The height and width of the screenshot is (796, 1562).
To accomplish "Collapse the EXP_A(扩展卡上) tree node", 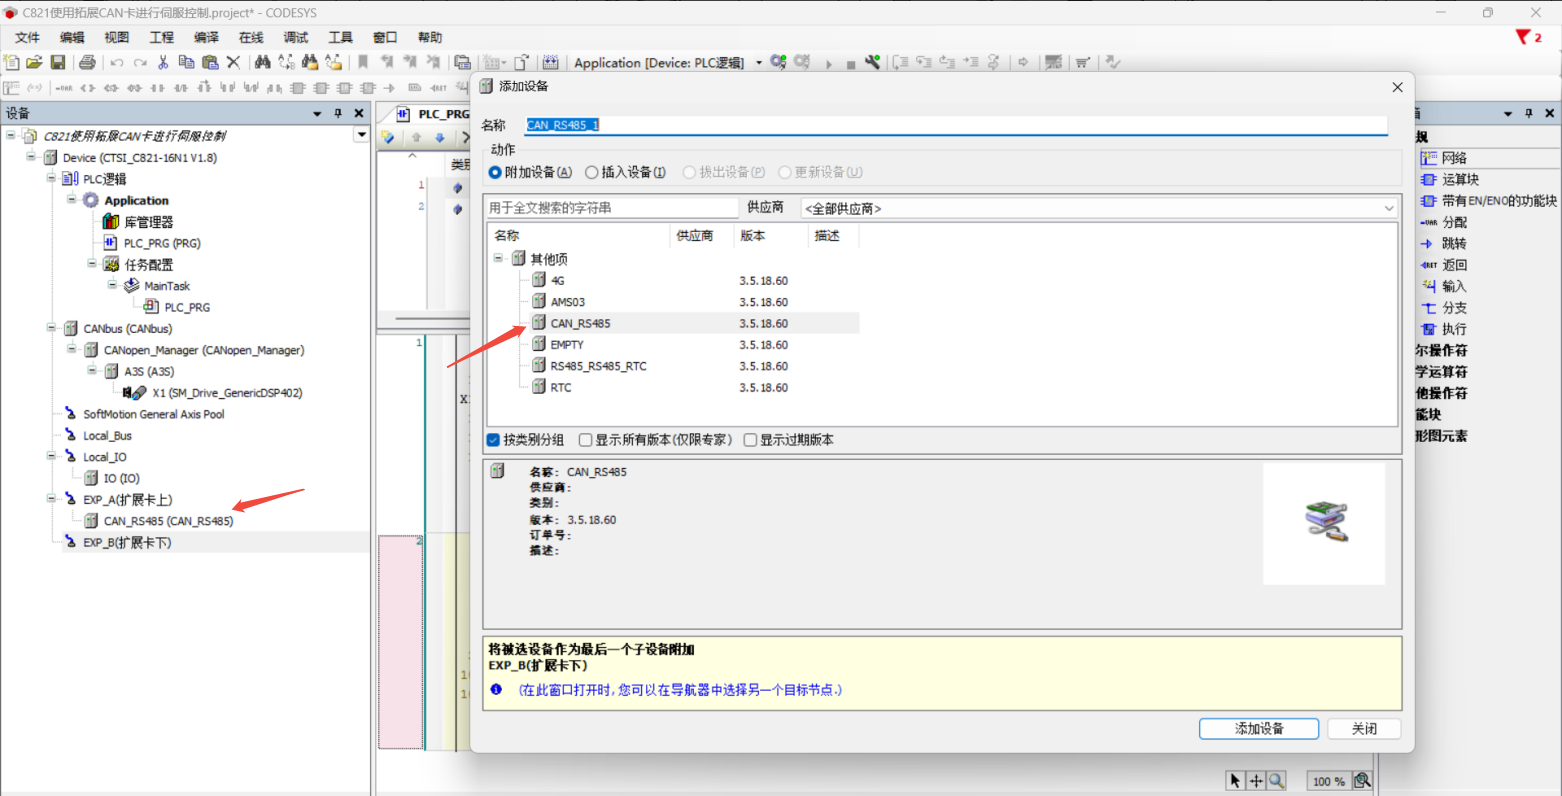I will point(51,499).
